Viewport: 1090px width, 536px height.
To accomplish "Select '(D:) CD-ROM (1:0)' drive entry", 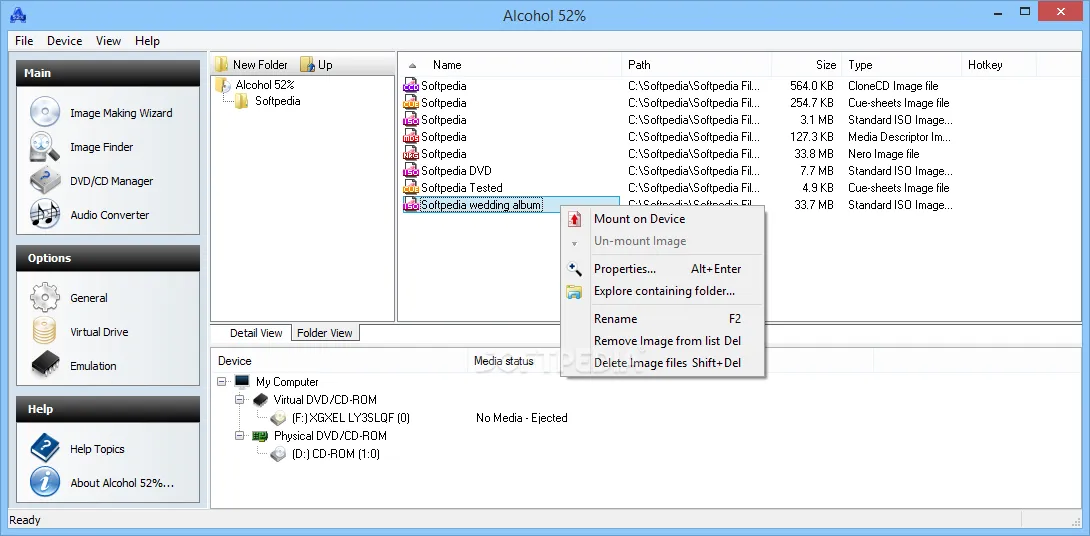I will [x=336, y=455].
